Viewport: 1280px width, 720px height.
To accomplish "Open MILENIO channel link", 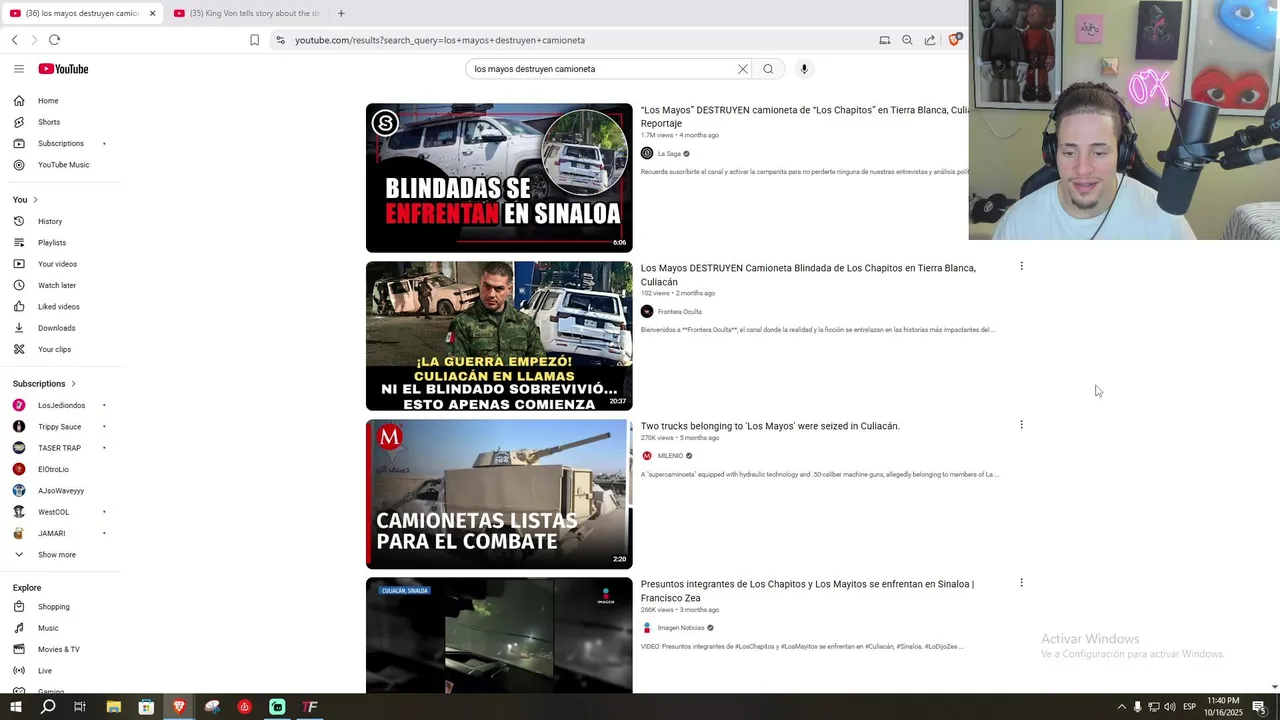I will pyautogui.click(x=670, y=456).
